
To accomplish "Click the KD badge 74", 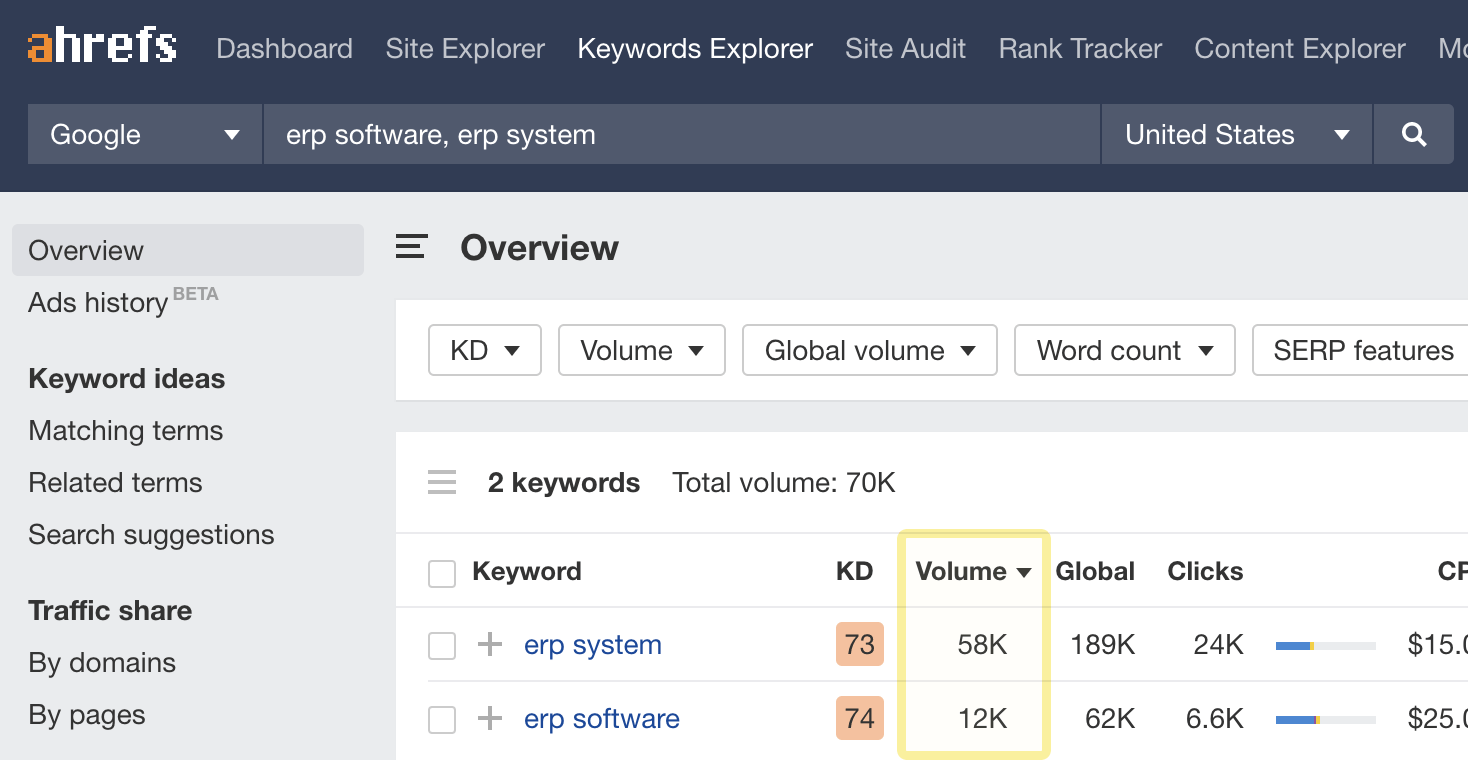I will click(x=859, y=719).
